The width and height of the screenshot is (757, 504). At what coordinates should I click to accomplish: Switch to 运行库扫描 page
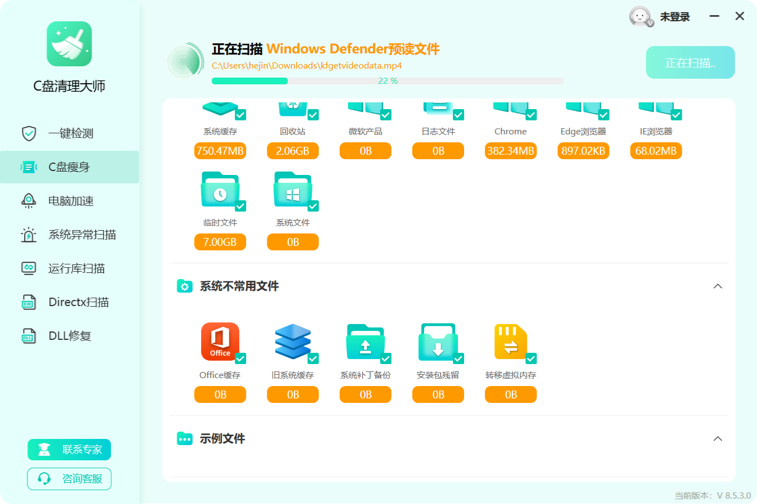coord(70,268)
